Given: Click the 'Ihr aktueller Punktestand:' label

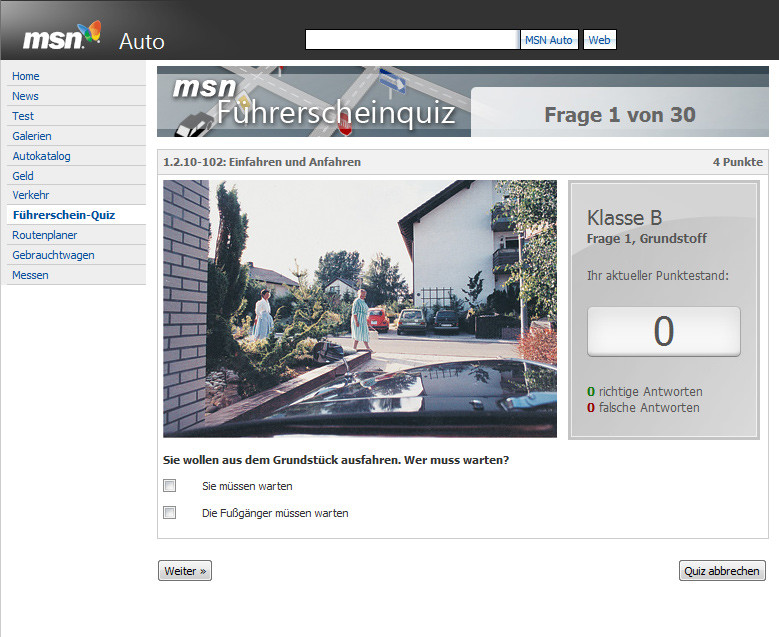Looking at the screenshot, I should click(658, 275).
